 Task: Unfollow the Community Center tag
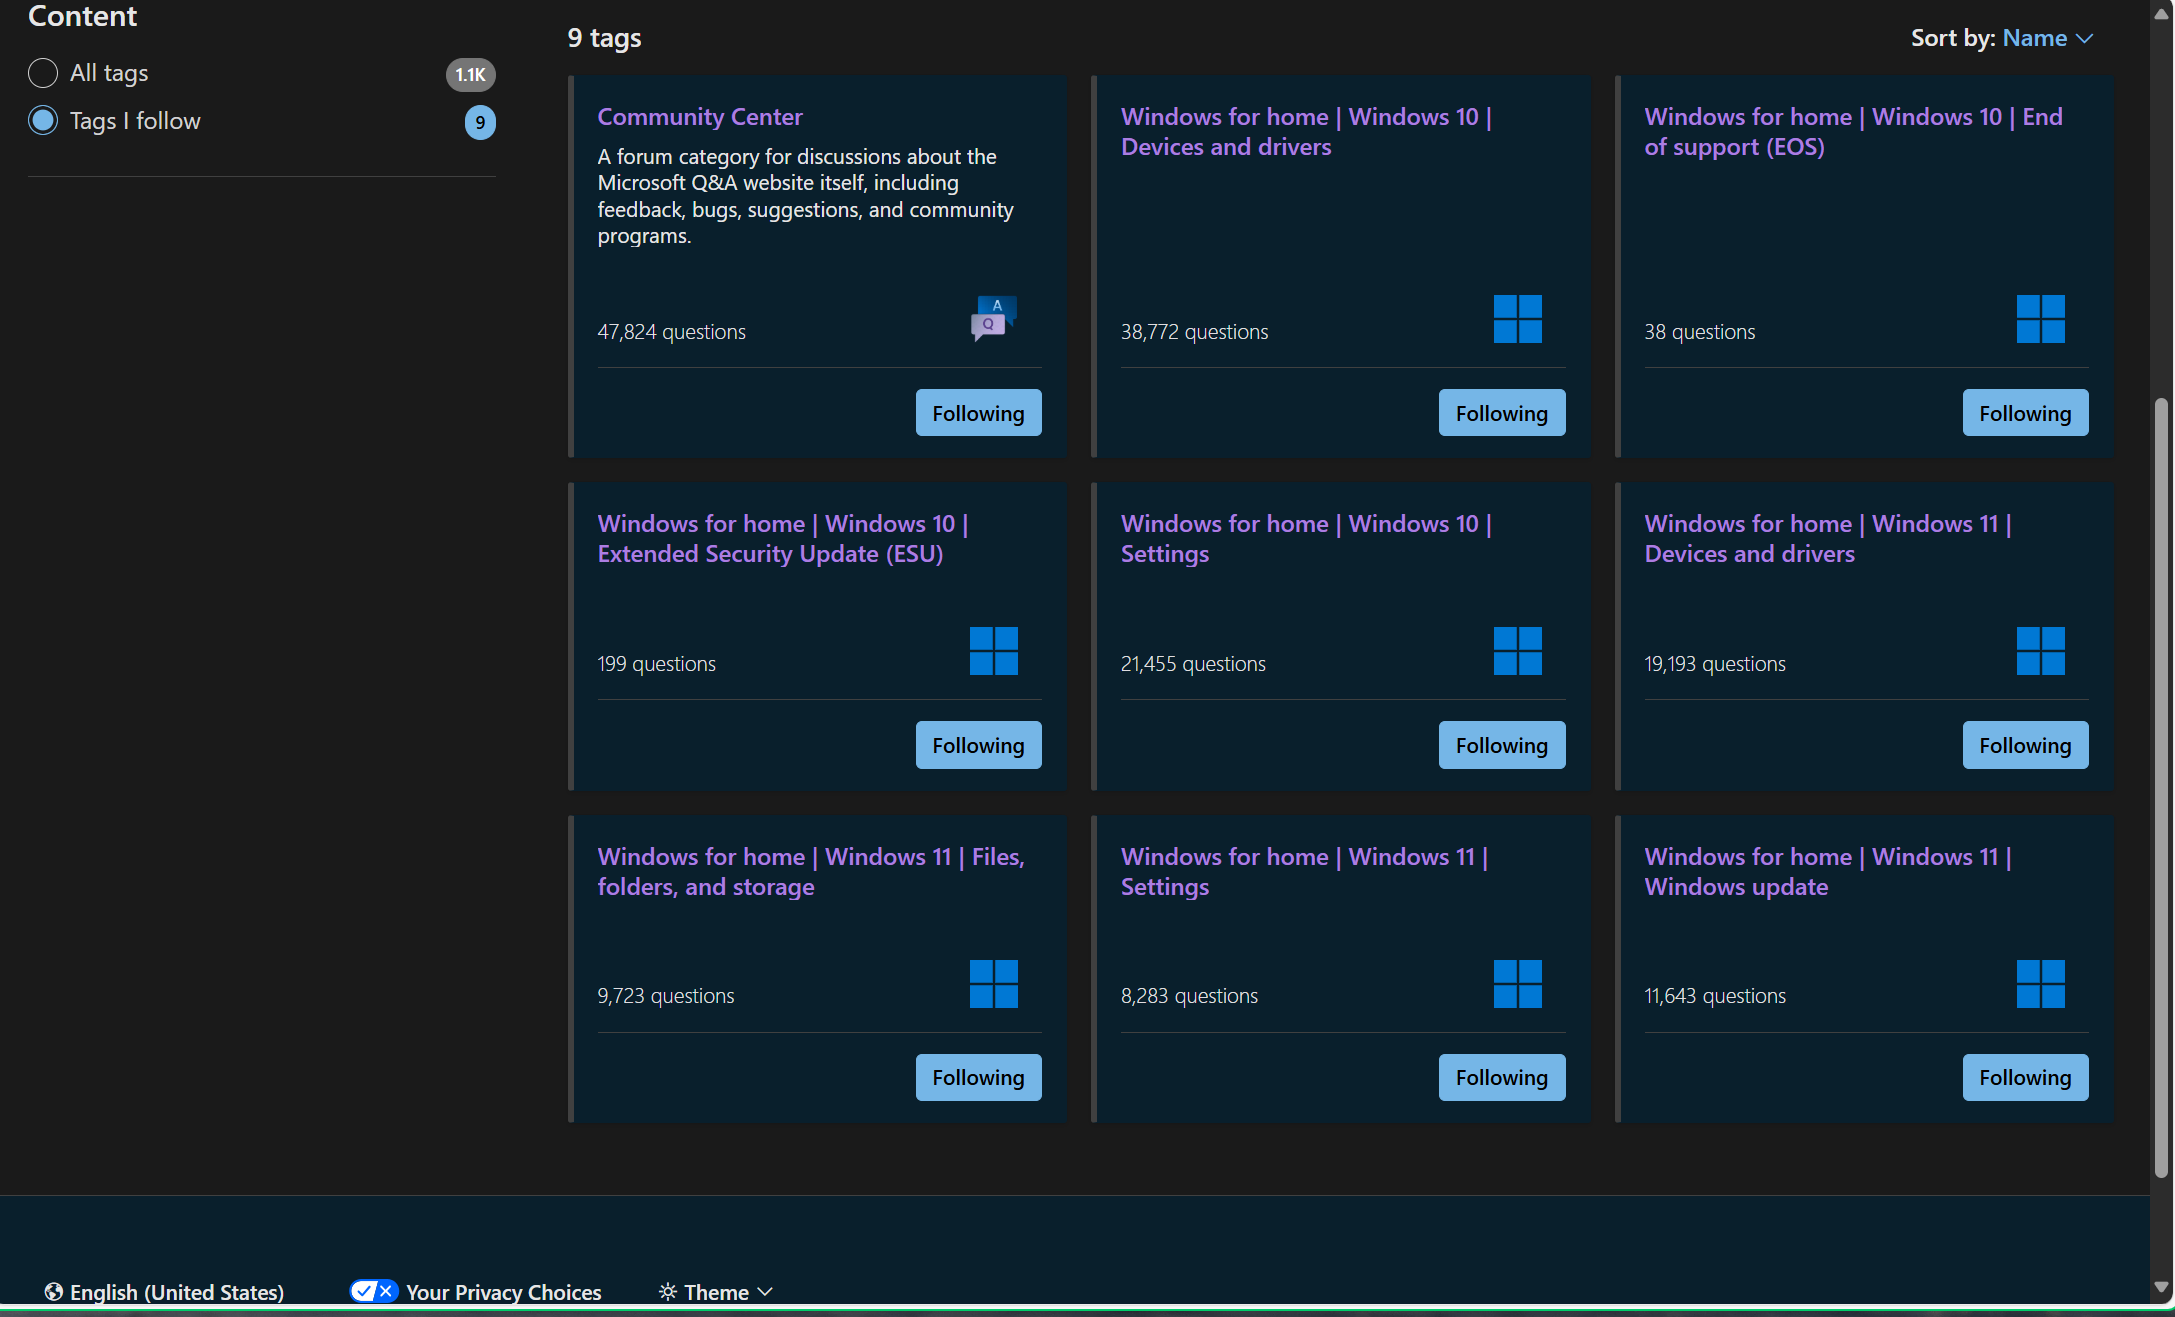point(978,412)
